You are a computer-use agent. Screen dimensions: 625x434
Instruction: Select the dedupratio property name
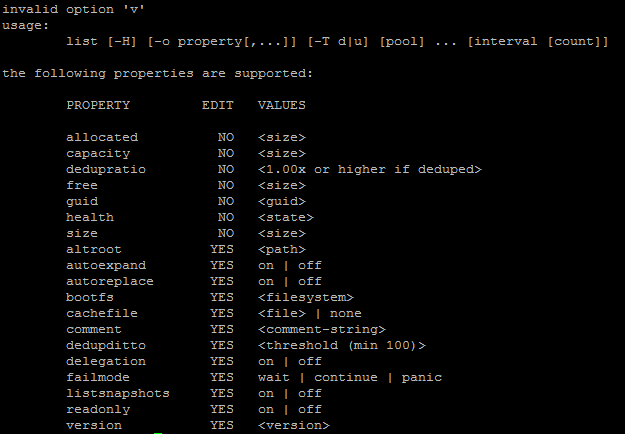[x=106, y=169]
